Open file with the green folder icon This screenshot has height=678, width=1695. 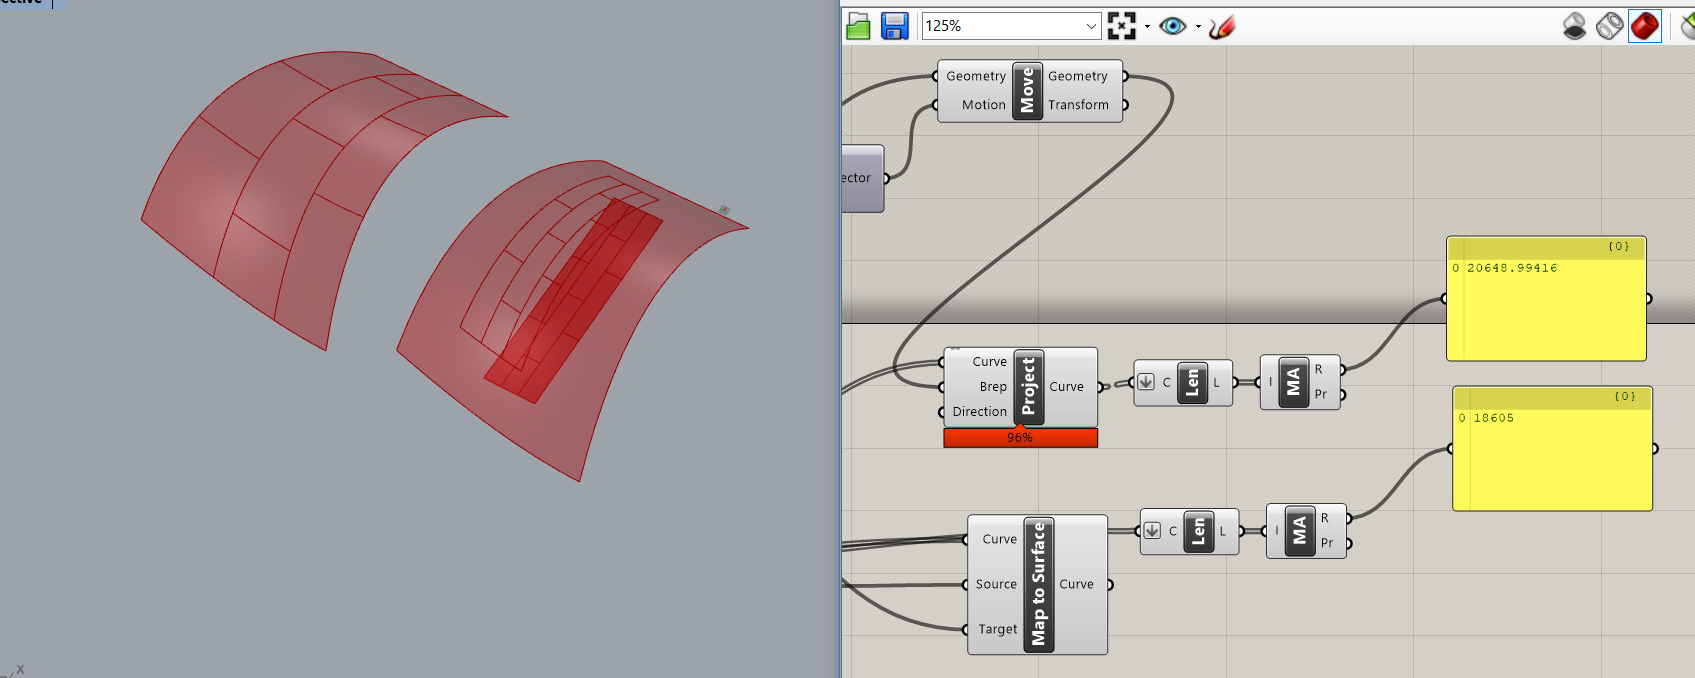[x=858, y=26]
